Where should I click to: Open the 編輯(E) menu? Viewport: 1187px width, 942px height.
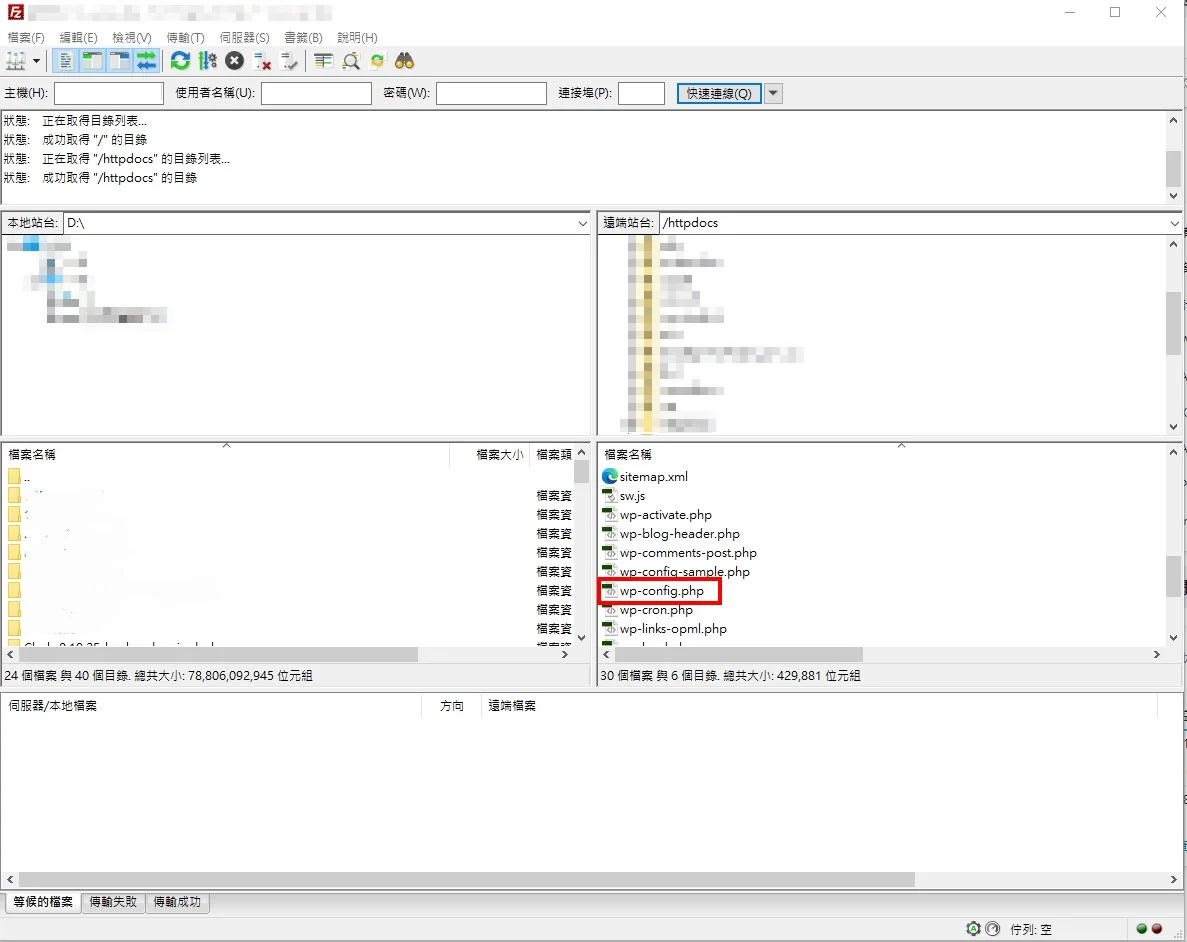tap(78, 37)
